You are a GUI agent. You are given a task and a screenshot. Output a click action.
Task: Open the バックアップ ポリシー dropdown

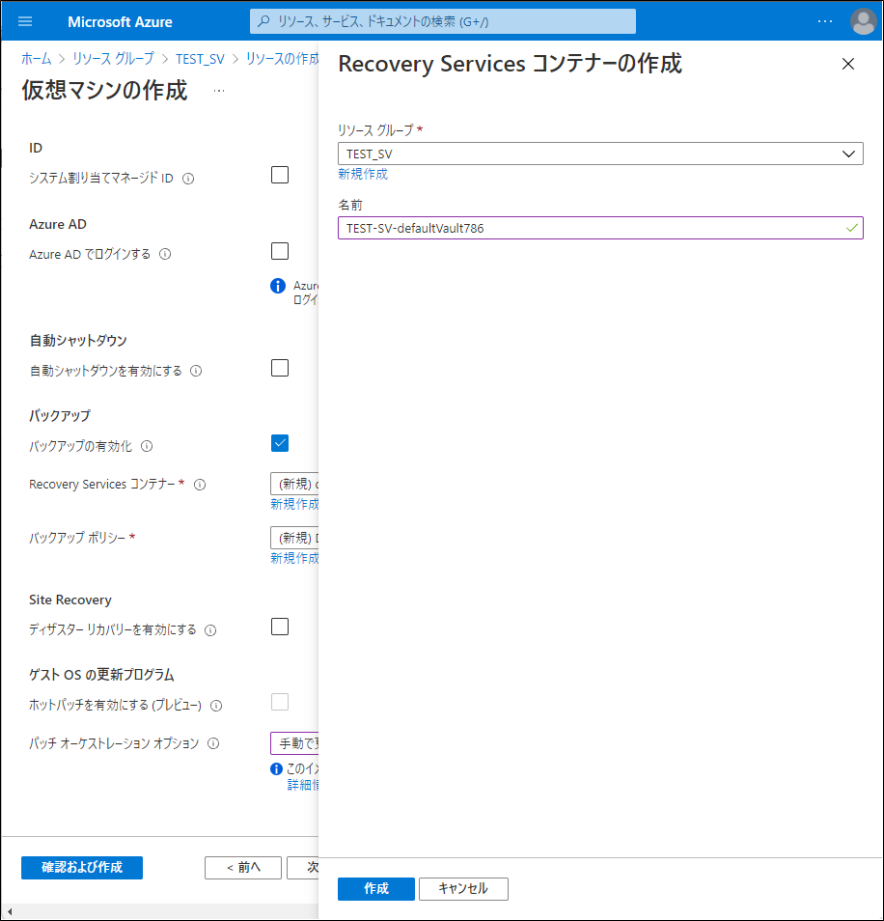click(x=294, y=538)
